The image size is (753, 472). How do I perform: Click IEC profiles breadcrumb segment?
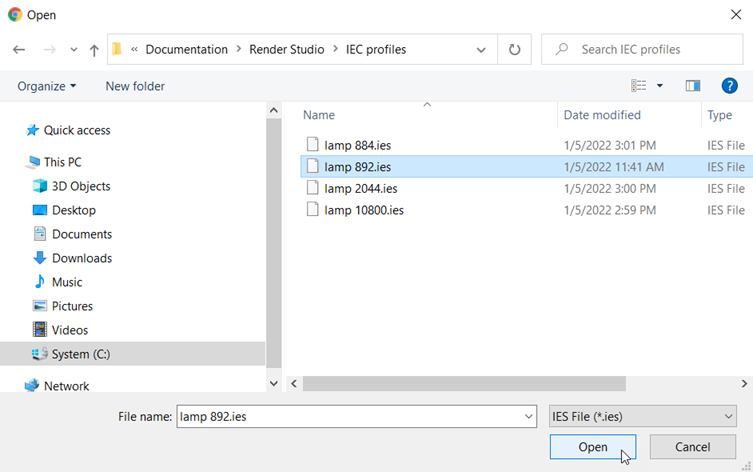tap(376, 49)
